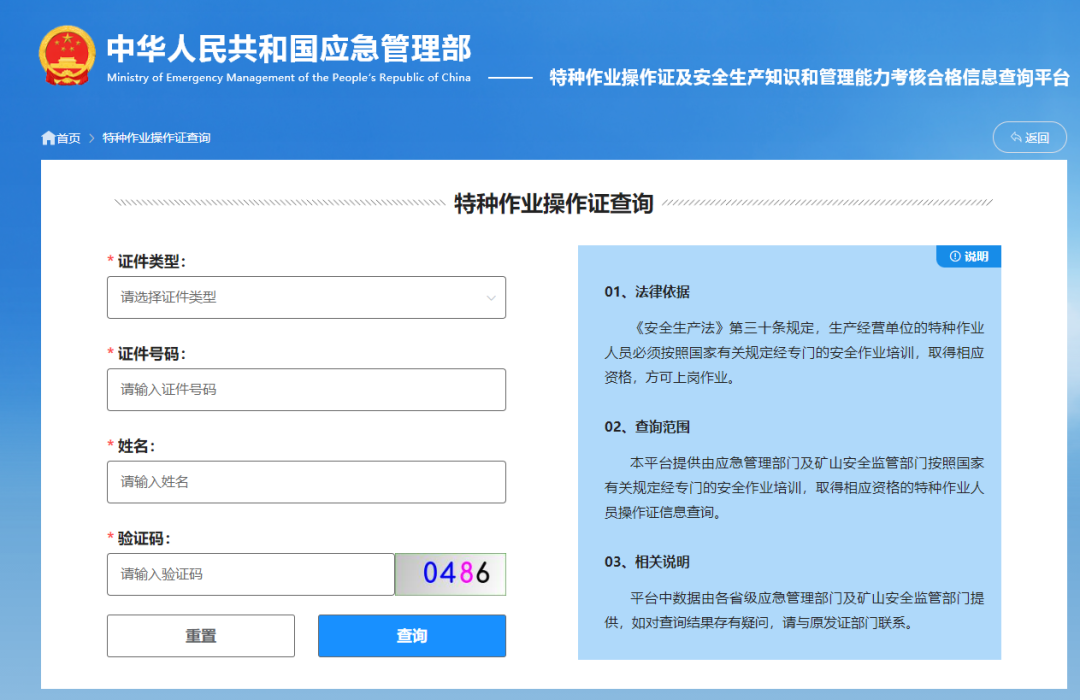Image resolution: width=1080 pixels, height=700 pixels.
Task: Open the 证件类型 certificate type dropdown
Action: pos(306,297)
